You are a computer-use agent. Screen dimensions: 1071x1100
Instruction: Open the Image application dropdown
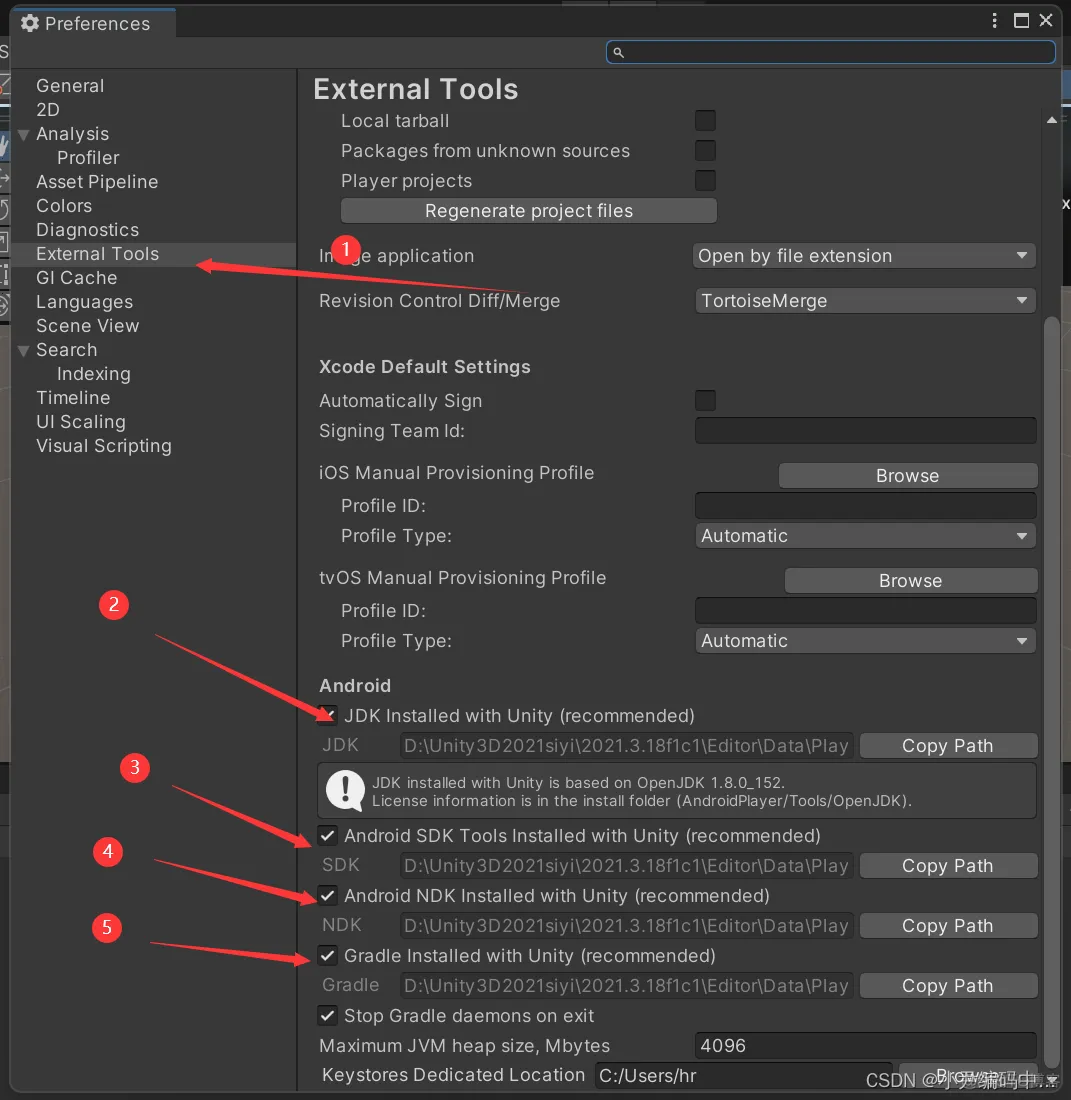(865, 255)
